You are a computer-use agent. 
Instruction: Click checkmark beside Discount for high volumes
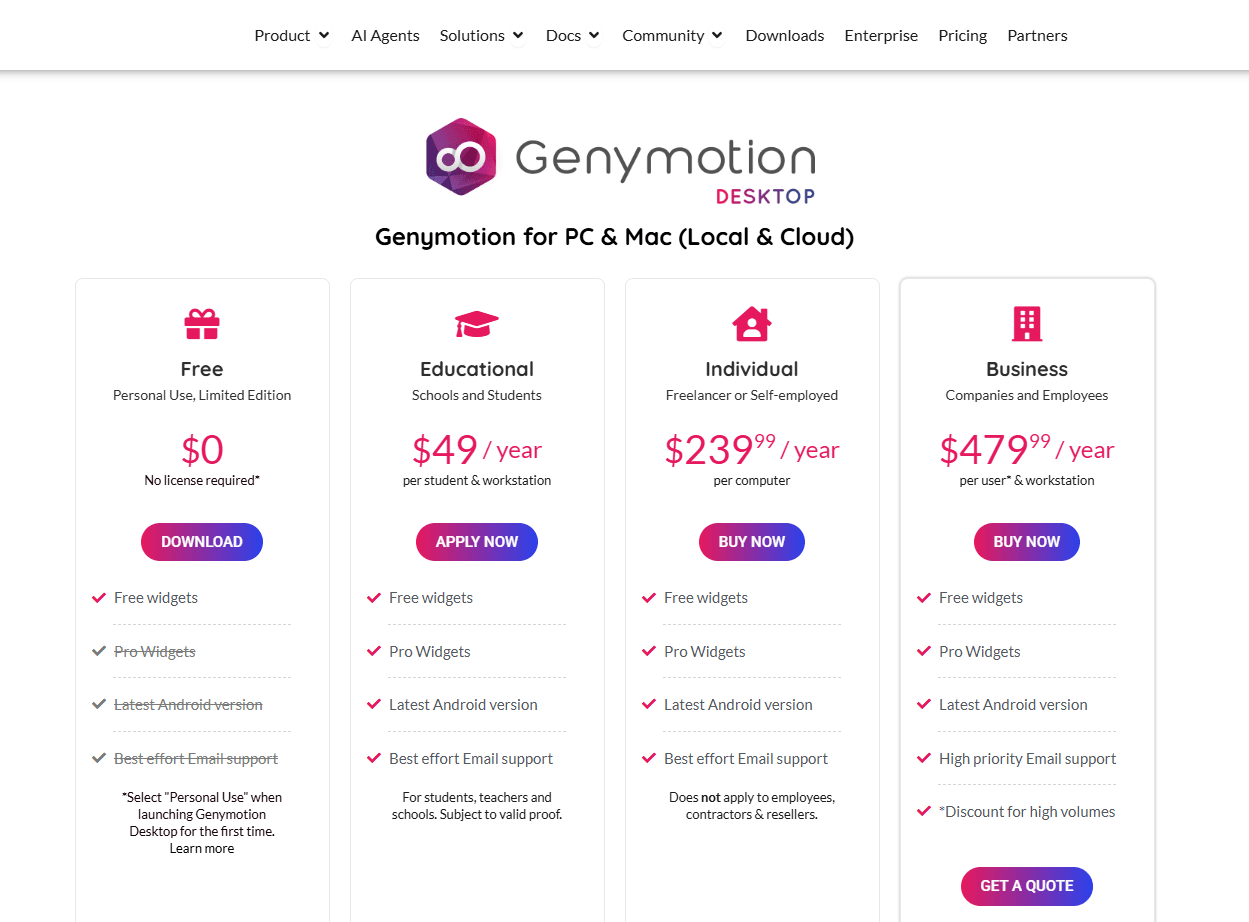[x=924, y=811]
